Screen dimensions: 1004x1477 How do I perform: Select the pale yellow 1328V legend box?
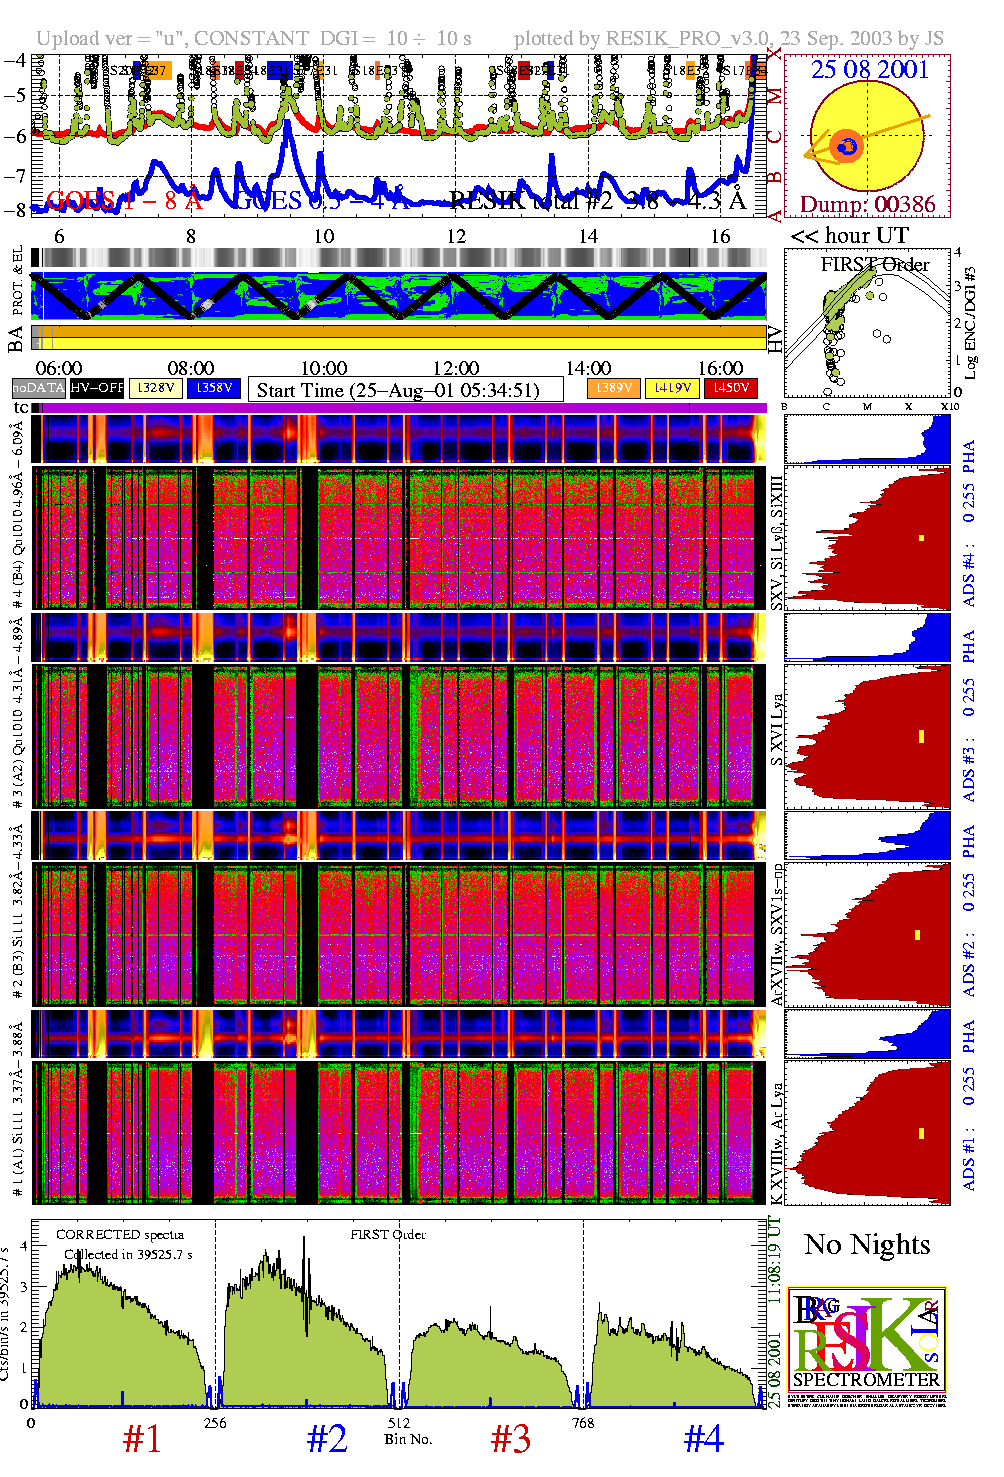click(x=155, y=388)
